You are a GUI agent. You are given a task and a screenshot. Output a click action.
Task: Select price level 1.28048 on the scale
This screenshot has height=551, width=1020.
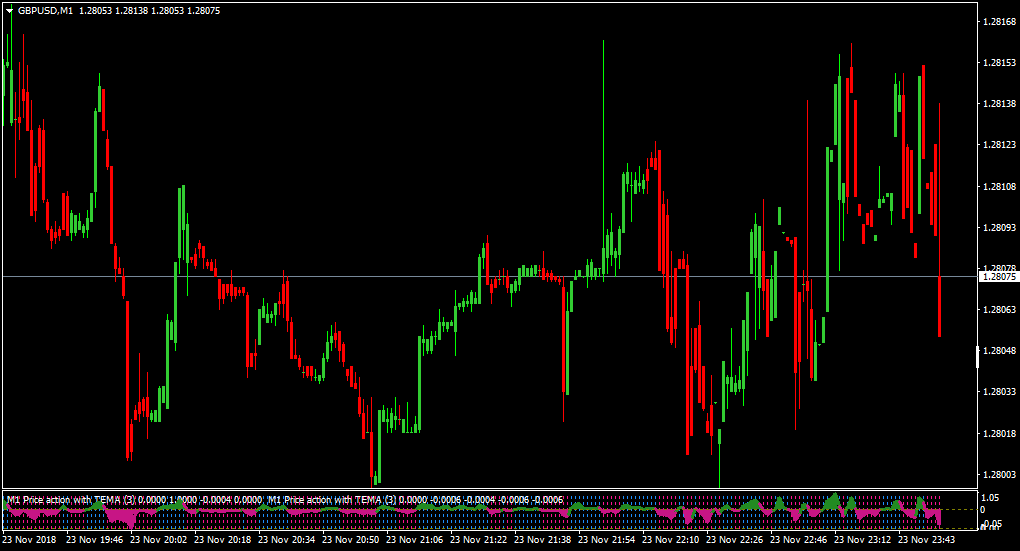coord(999,351)
